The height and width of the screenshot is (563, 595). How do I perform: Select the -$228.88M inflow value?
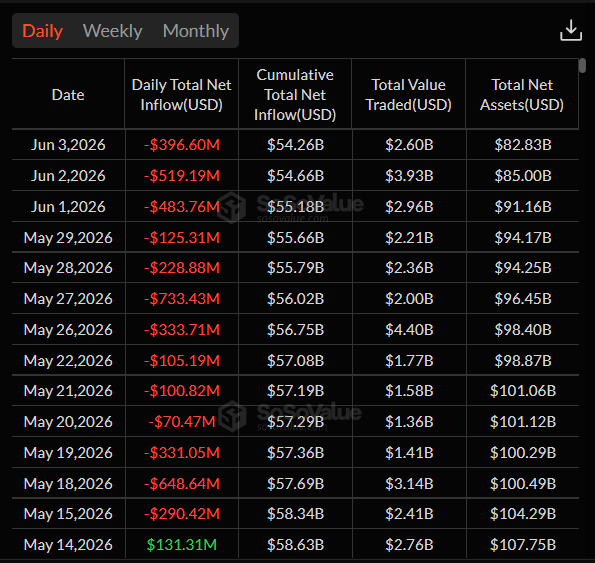click(x=182, y=268)
